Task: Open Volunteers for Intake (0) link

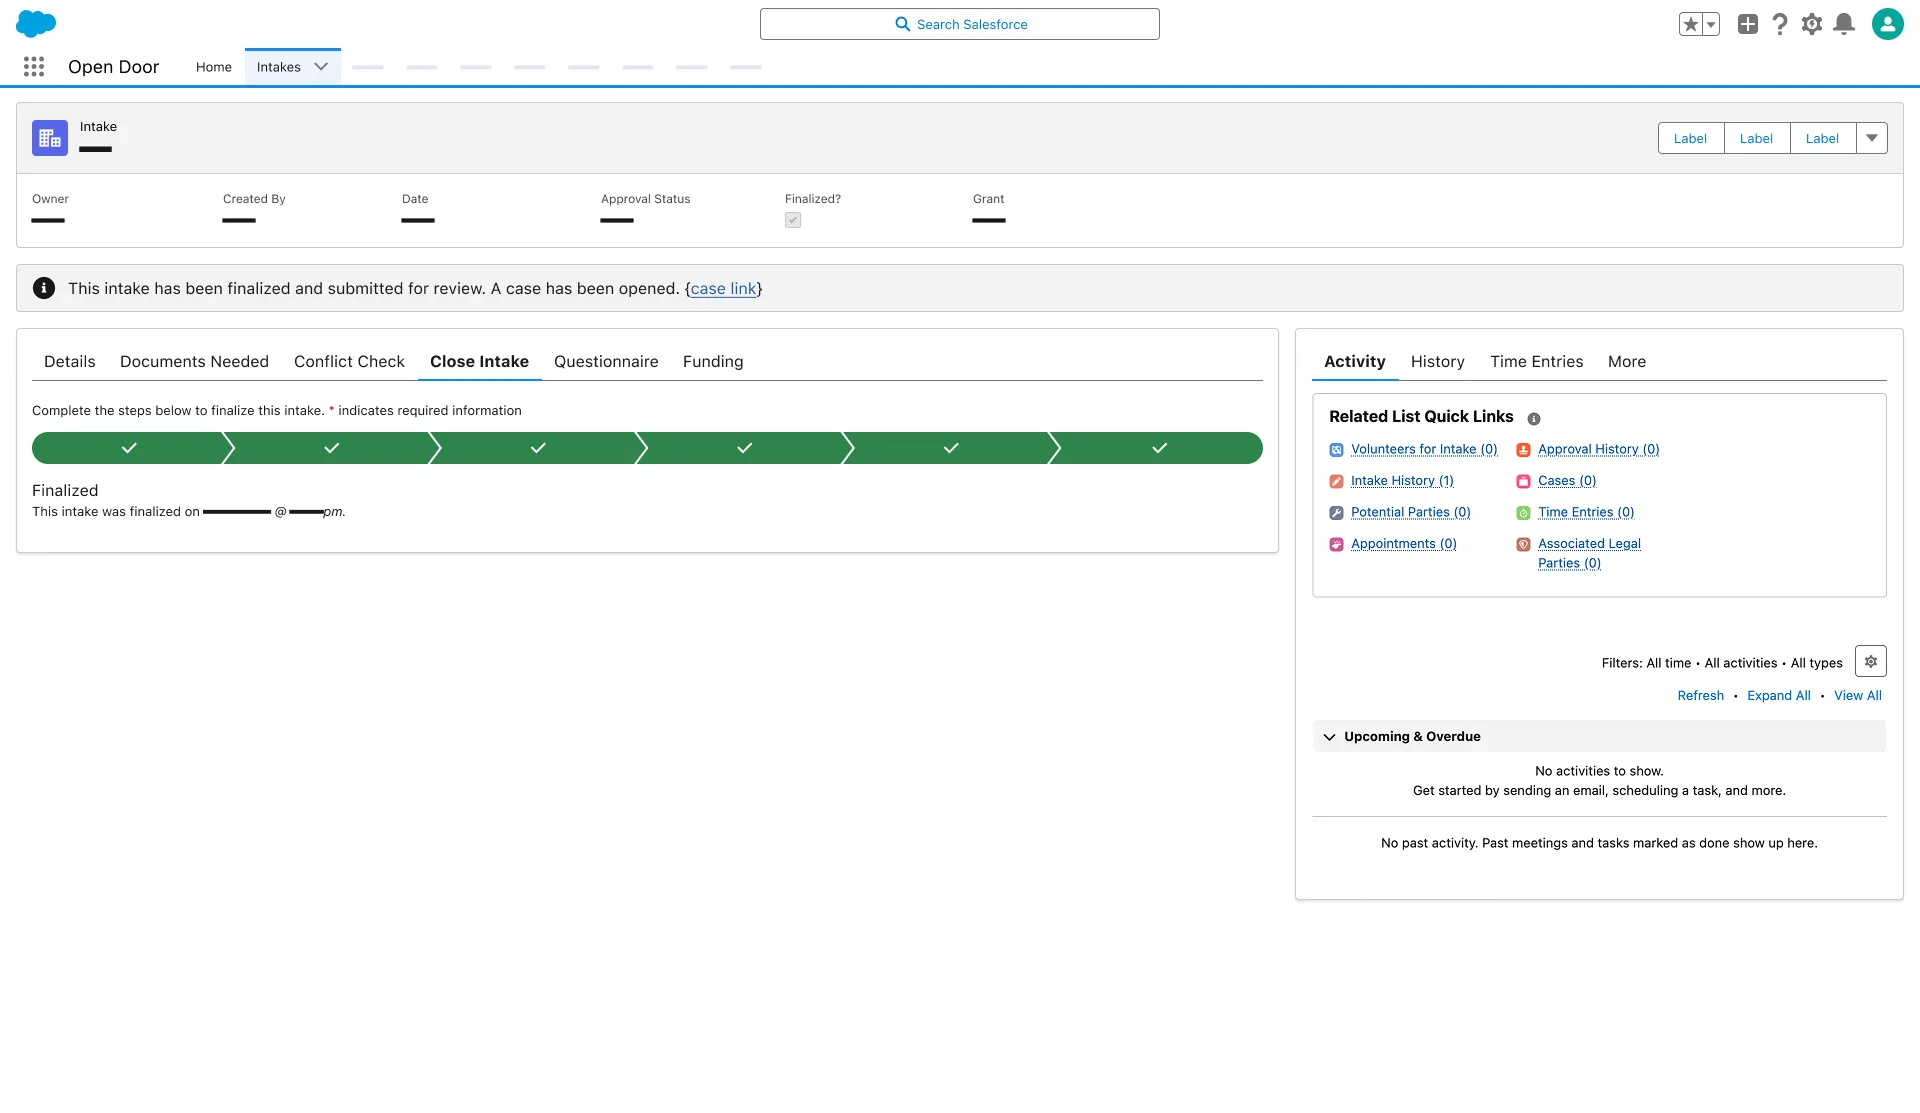Action: 1424,450
